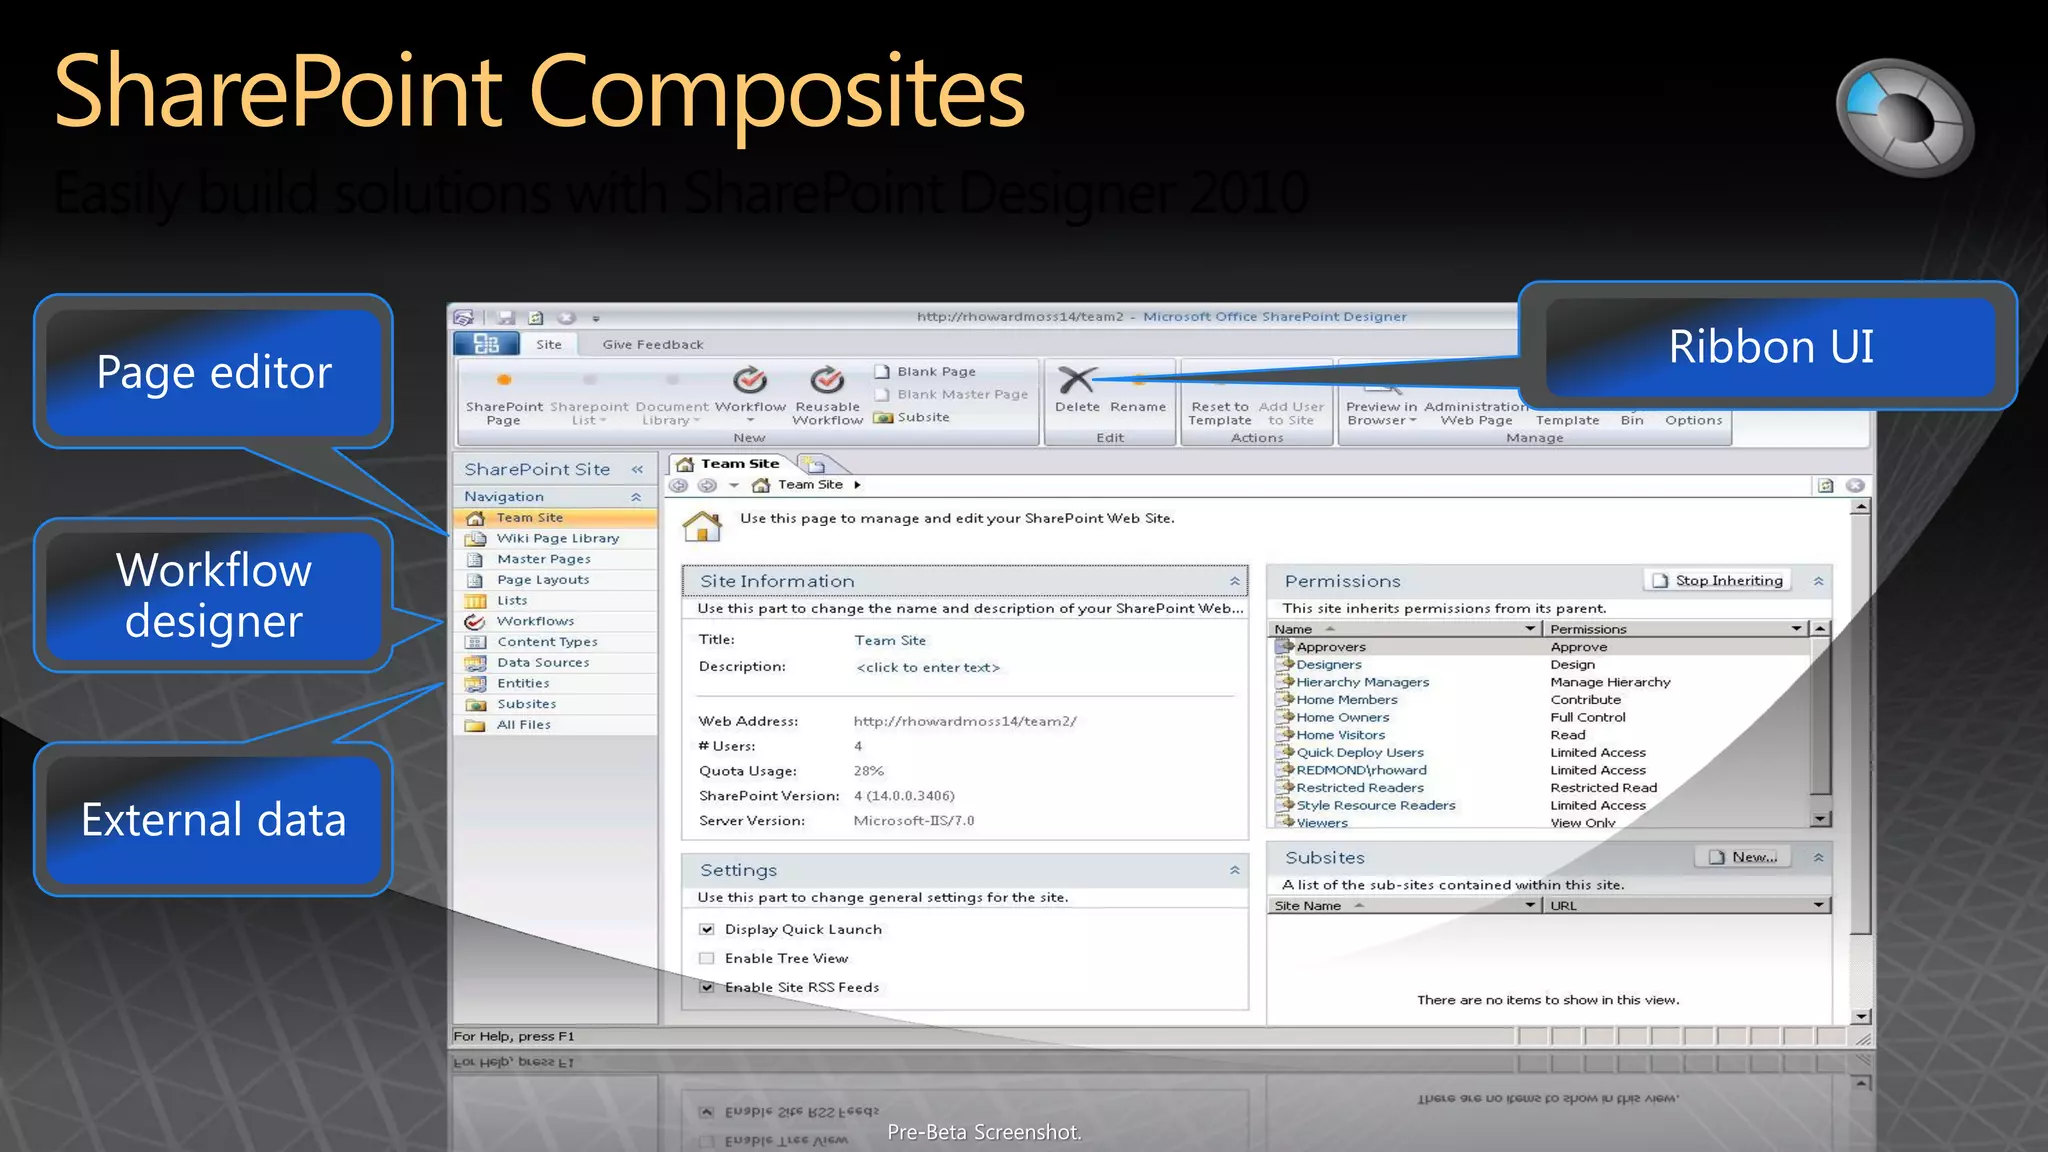Viewport: 2048px width, 1152px height.
Task: Click the Subsite icon in the New group
Action: click(x=884, y=418)
